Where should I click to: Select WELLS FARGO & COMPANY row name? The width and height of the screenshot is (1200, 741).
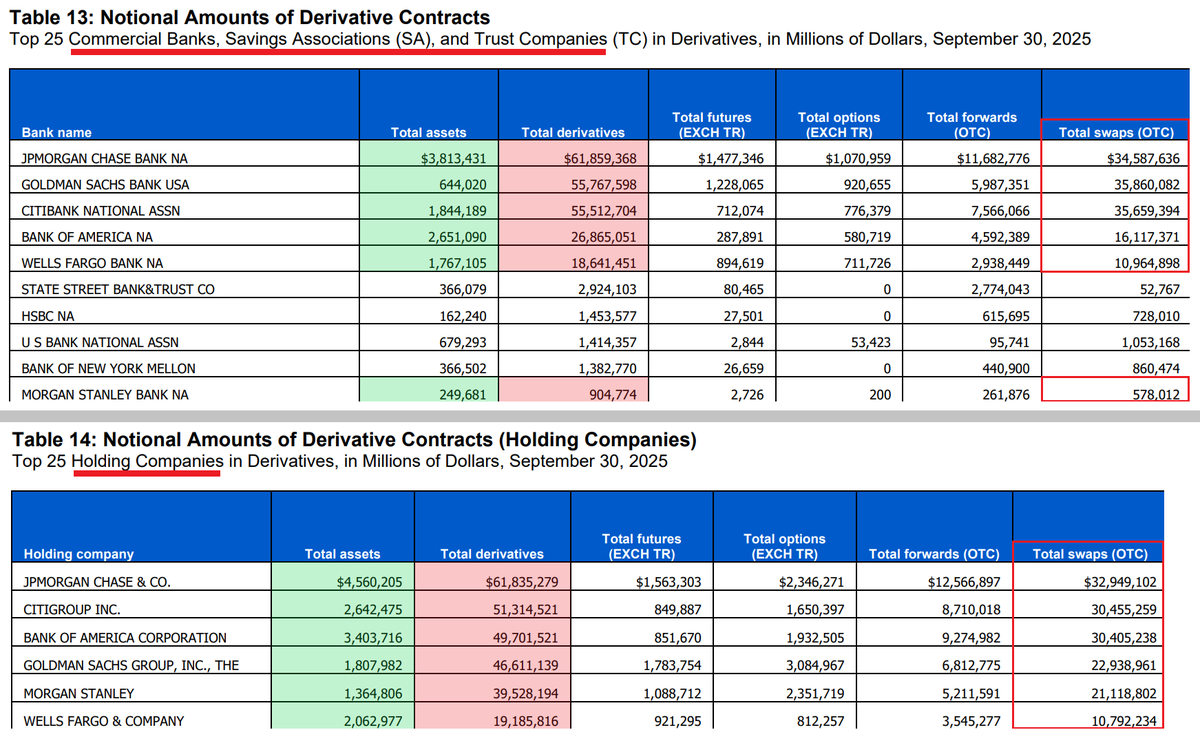pyautogui.click(x=103, y=721)
